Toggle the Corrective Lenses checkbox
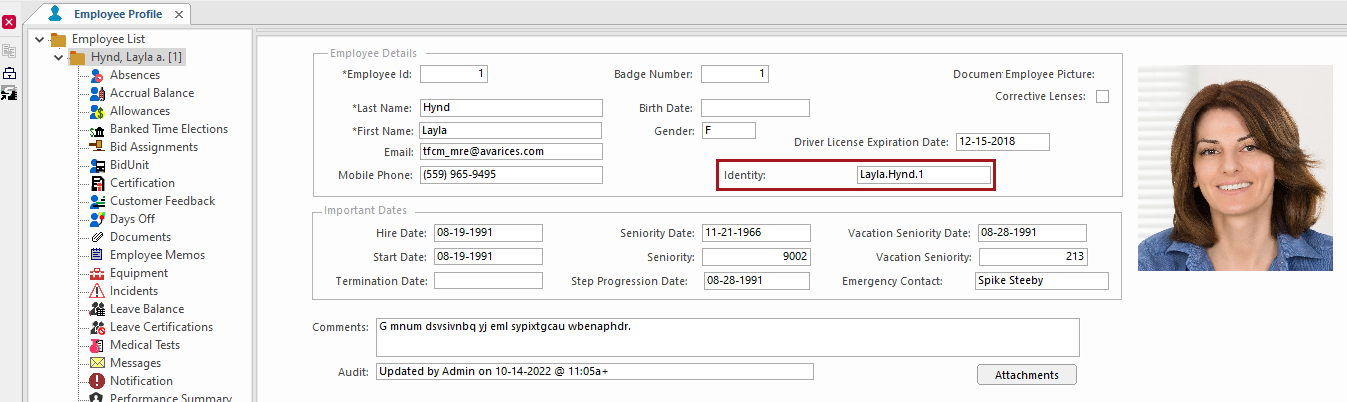 (x=1102, y=97)
